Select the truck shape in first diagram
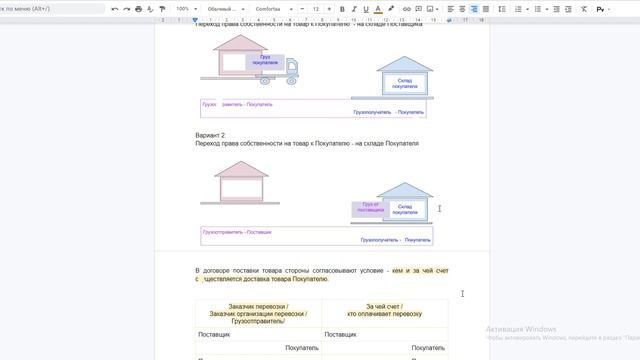640x360 pixels. click(291, 72)
